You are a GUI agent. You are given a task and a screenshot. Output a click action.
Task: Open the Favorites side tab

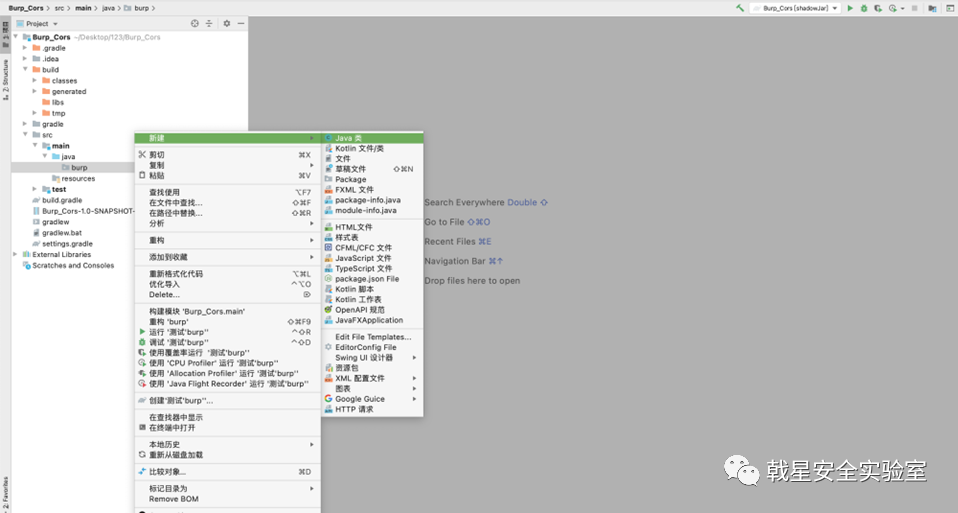[5, 493]
